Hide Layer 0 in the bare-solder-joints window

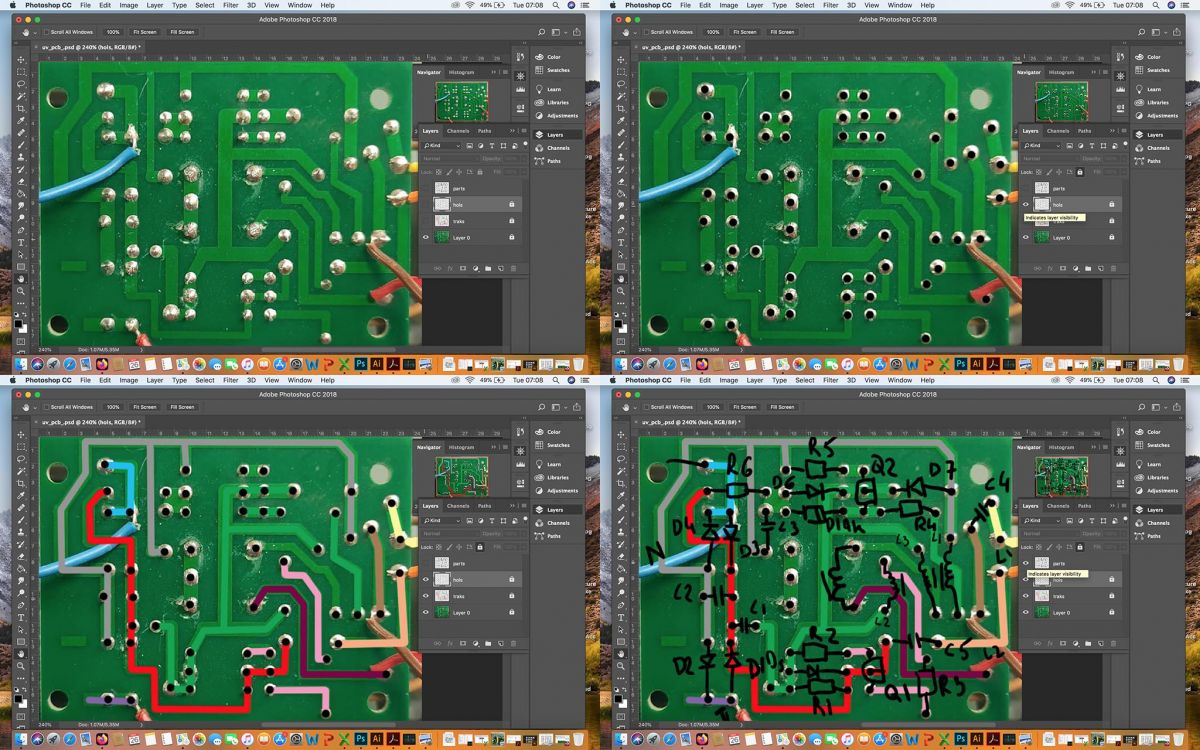pos(425,238)
